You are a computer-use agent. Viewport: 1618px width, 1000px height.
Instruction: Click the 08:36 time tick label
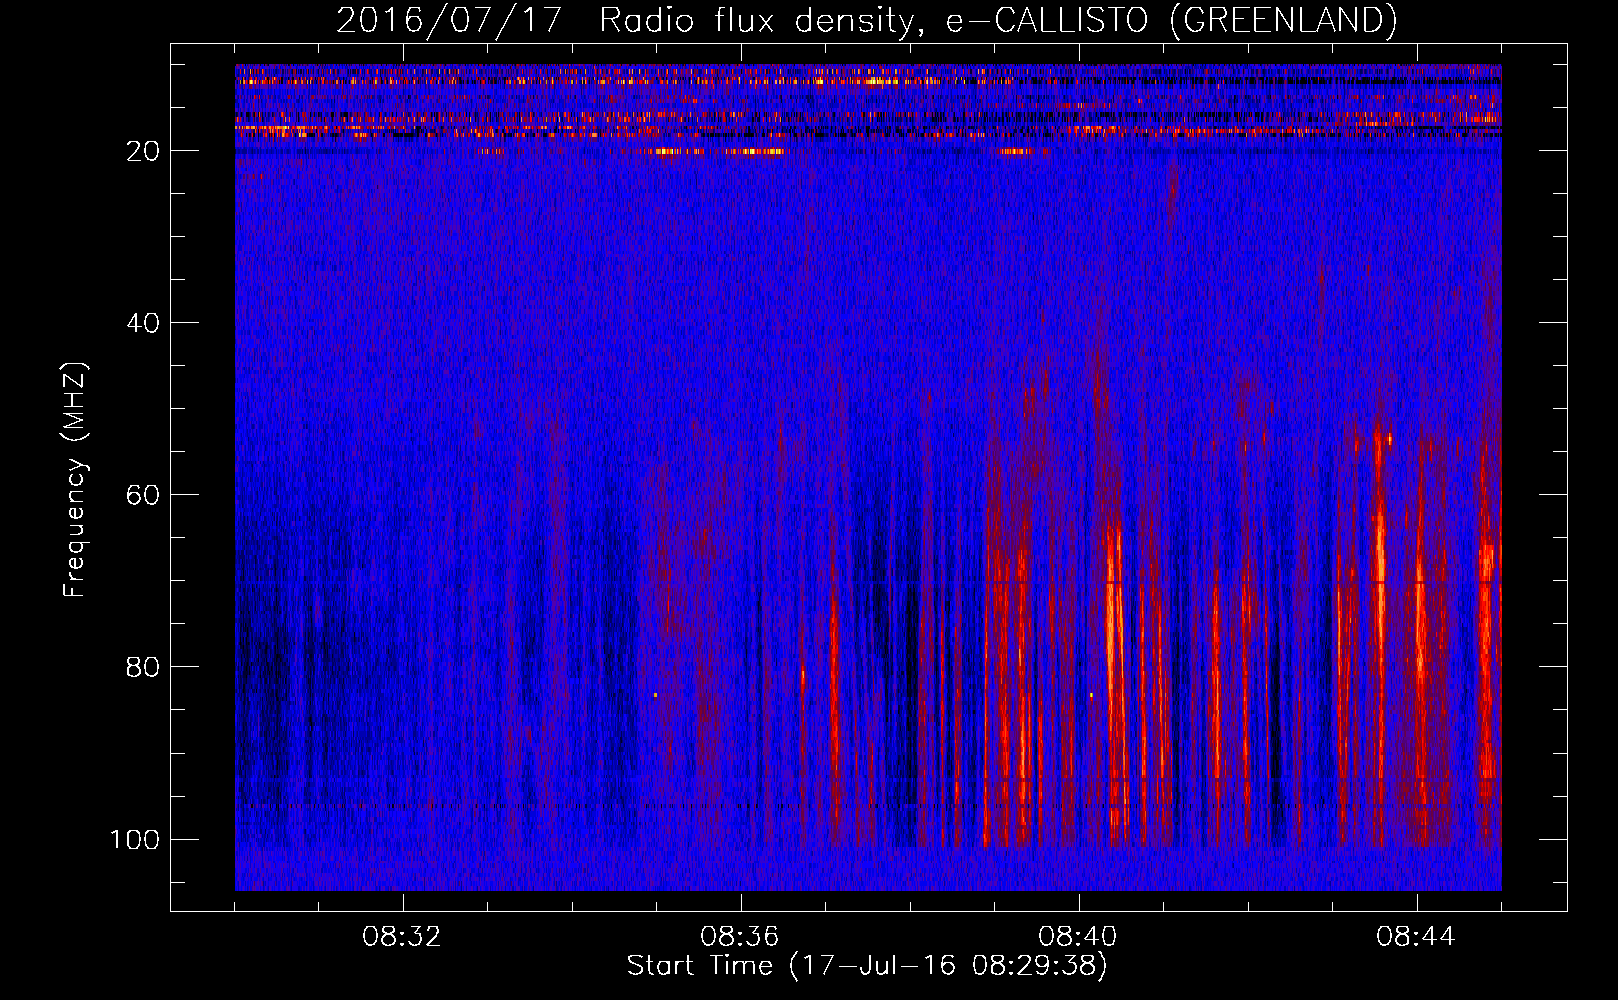740,937
